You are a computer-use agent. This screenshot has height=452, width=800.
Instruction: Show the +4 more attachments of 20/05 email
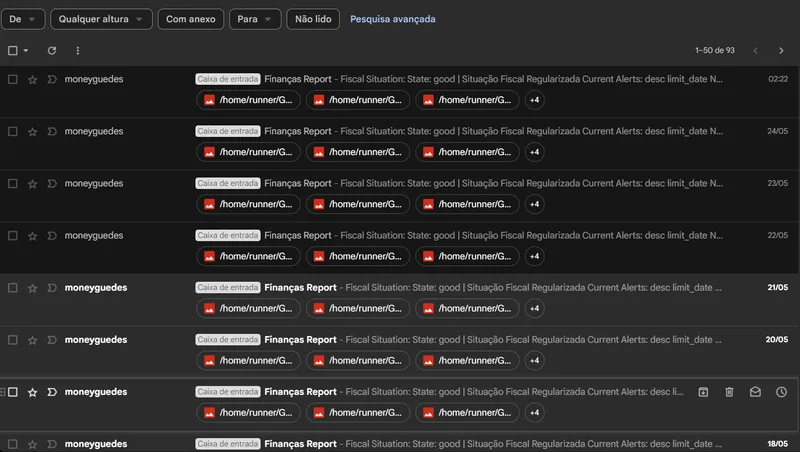pos(534,360)
